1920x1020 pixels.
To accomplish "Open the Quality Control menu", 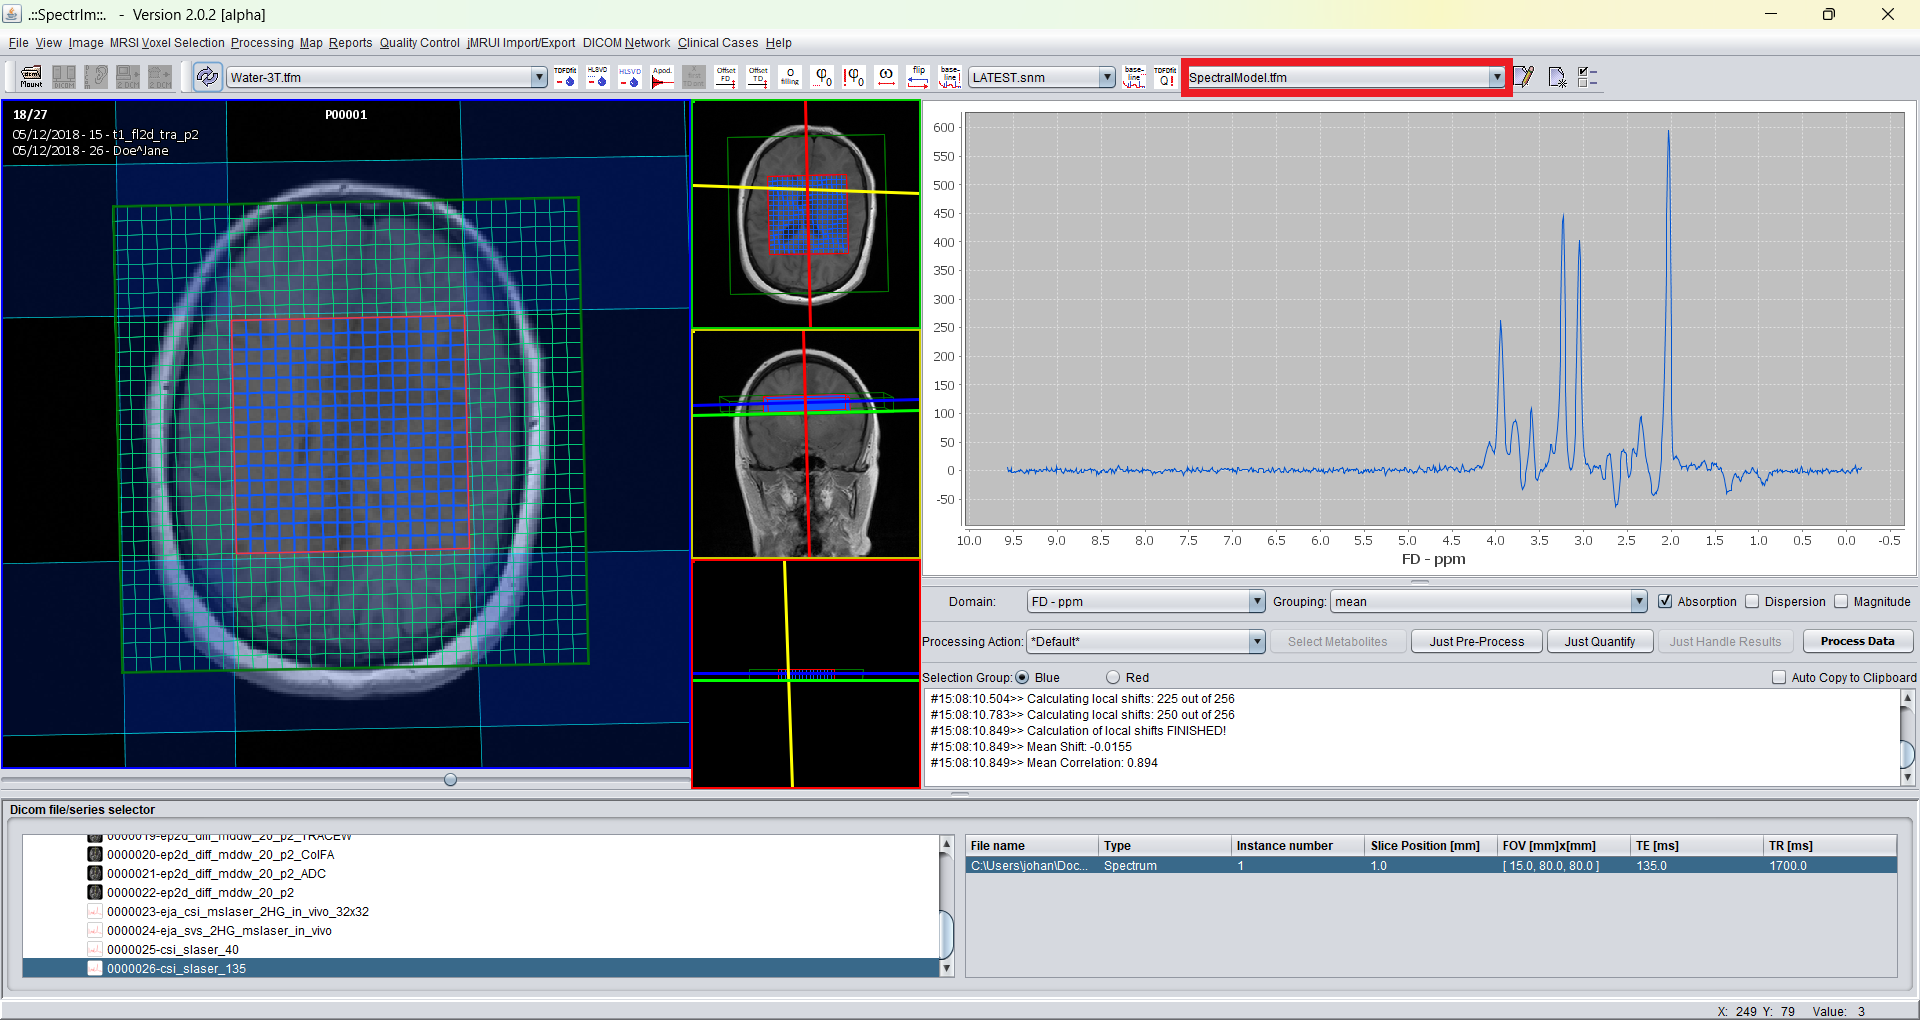I will (419, 43).
